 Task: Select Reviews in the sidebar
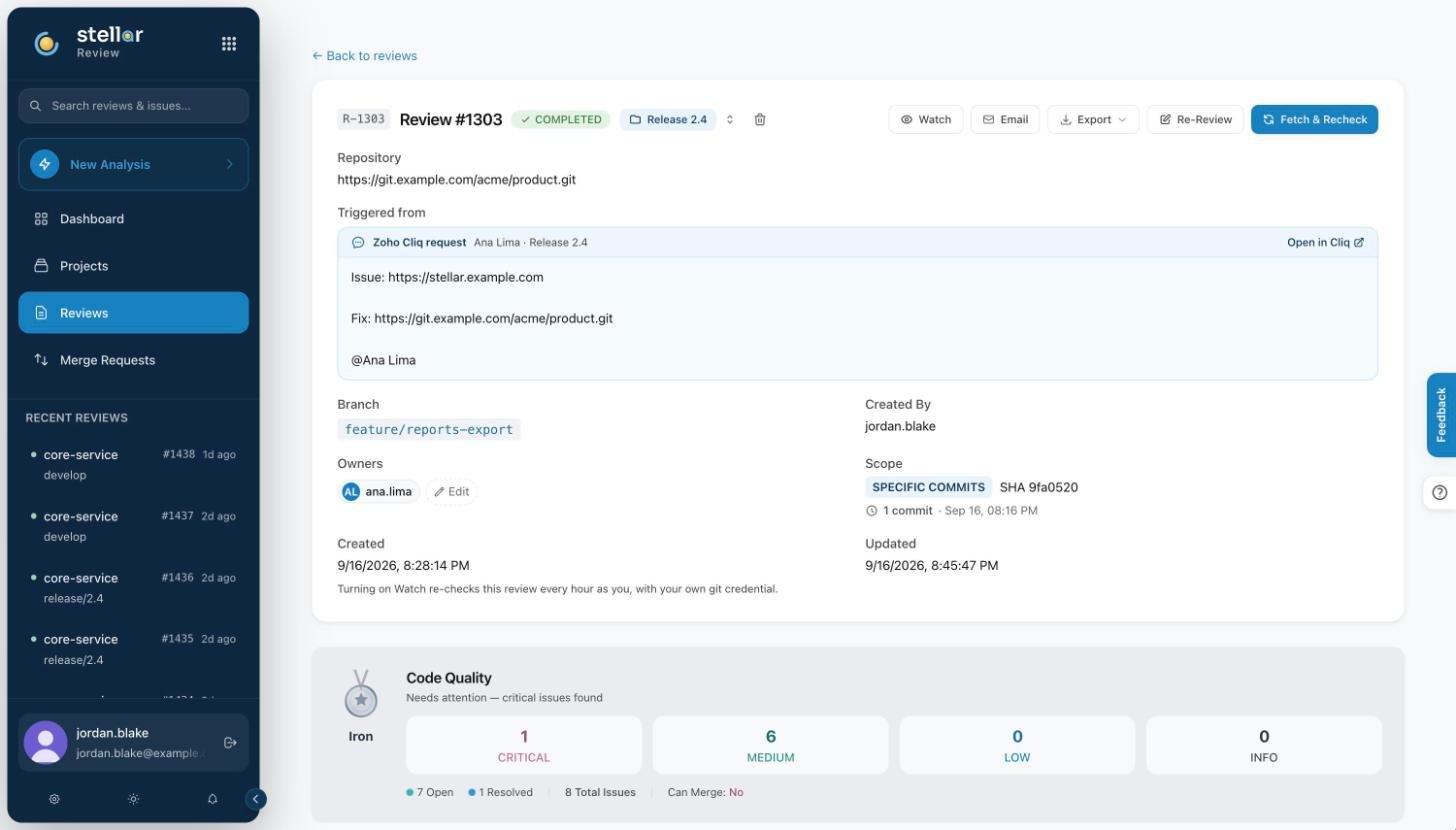pyautogui.click(x=133, y=313)
